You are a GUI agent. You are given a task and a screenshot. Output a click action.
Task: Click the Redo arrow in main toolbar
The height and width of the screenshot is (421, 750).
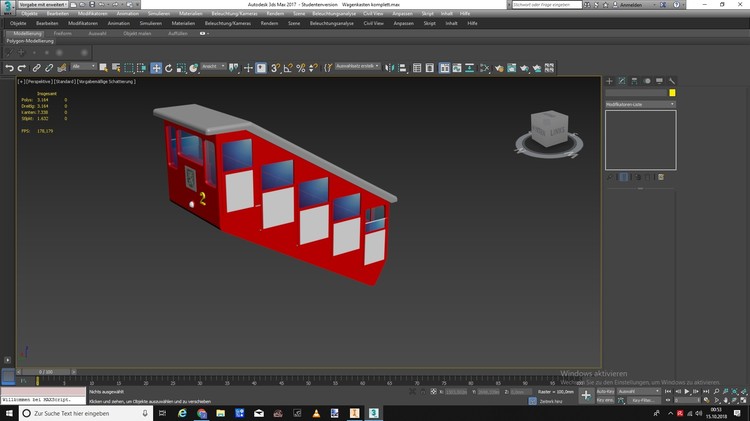(x=22, y=68)
